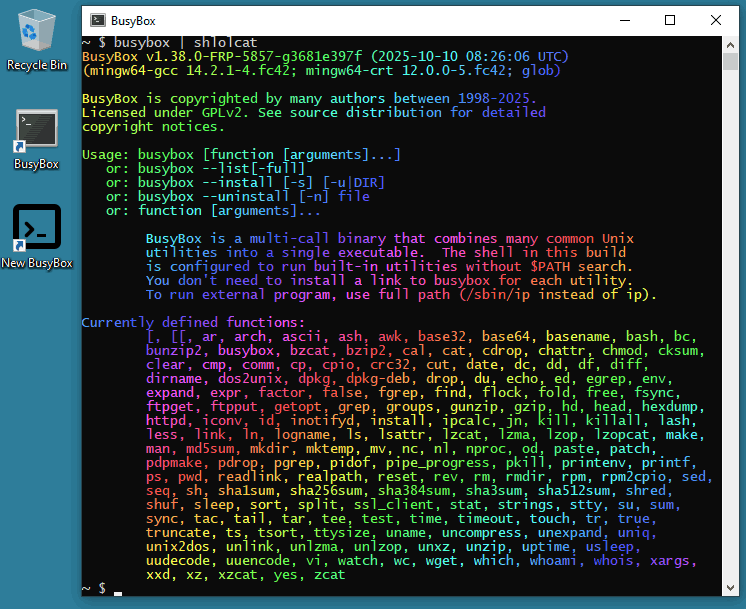Click the 'GPLv2.' license text
Image resolution: width=746 pixels, height=609 pixels.
tap(226, 113)
